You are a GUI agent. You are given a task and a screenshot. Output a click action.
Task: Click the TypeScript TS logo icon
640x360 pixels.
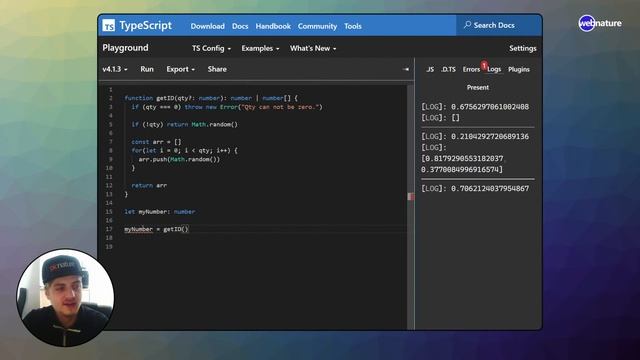pyautogui.click(x=109, y=26)
